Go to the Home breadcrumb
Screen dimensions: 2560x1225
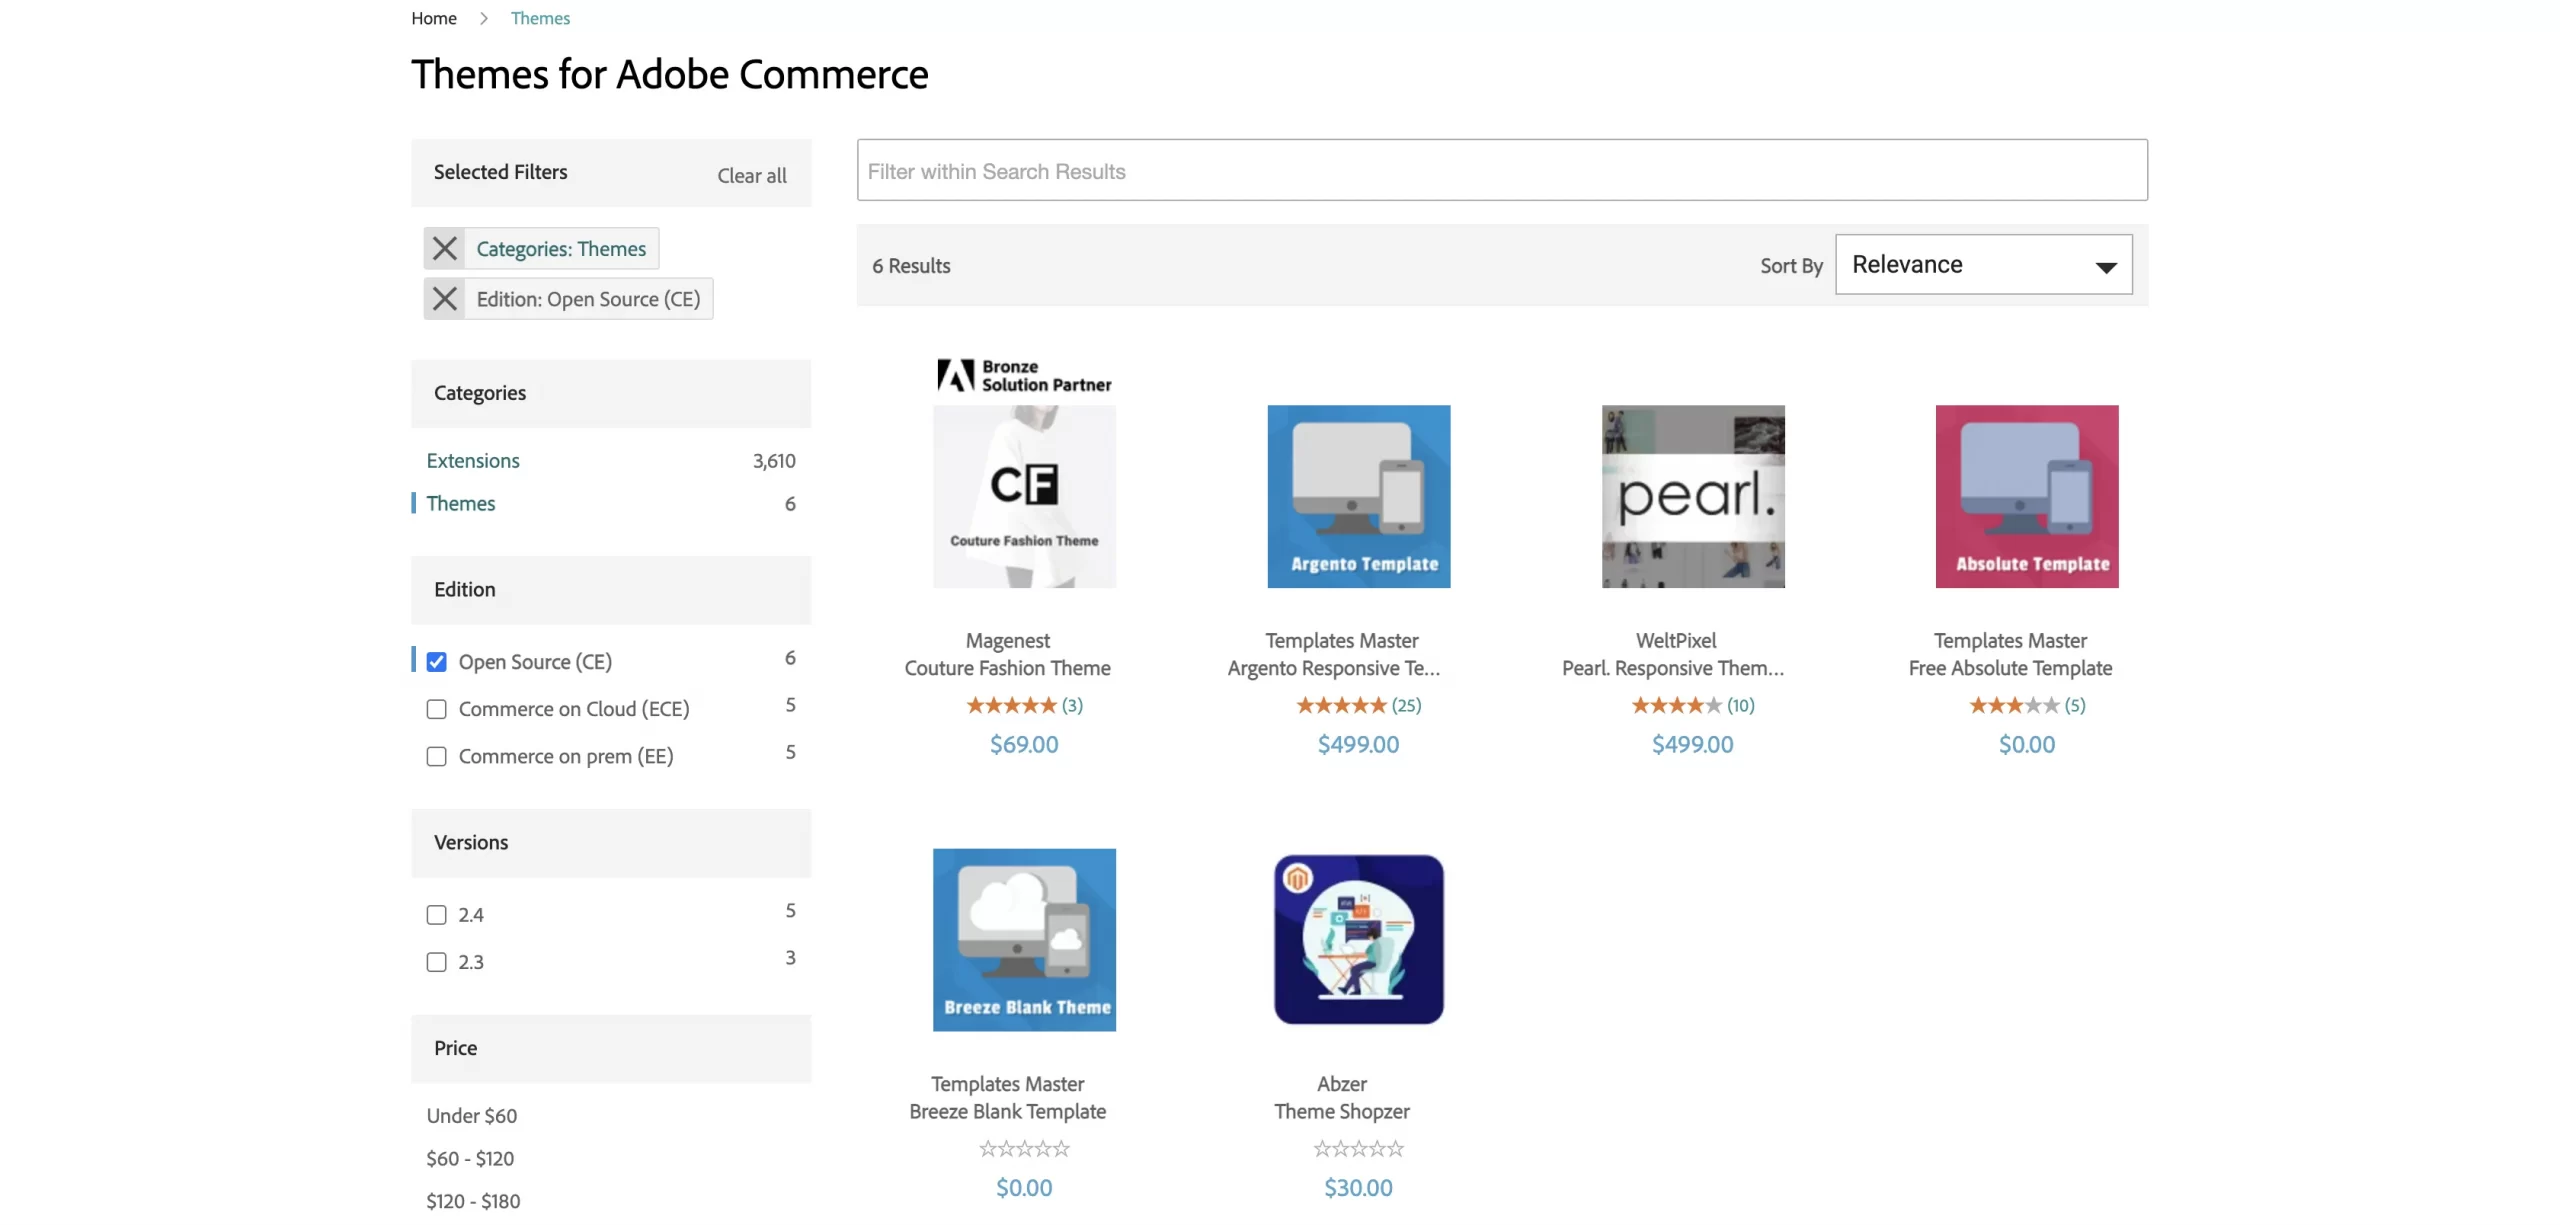[x=433, y=18]
